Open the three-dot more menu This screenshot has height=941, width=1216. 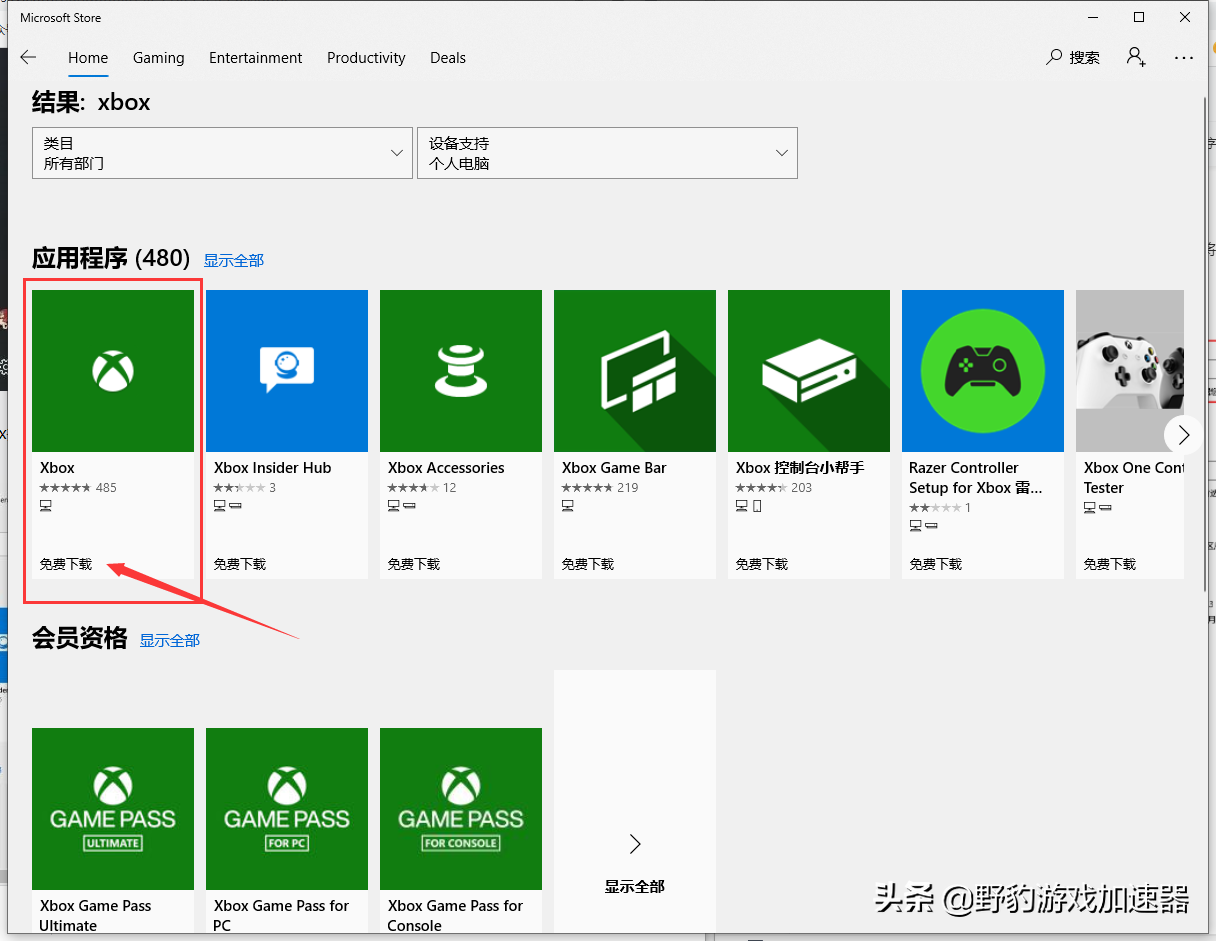pyautogui.click(x=1184, y=58)
